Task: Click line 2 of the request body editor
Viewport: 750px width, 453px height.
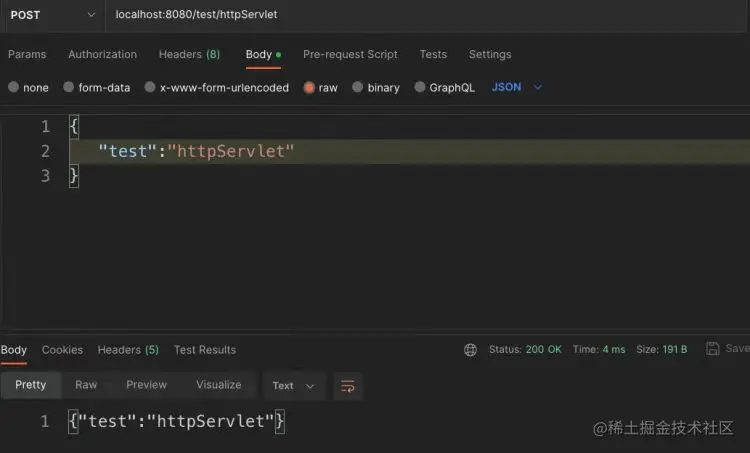Action: (409, 152)
